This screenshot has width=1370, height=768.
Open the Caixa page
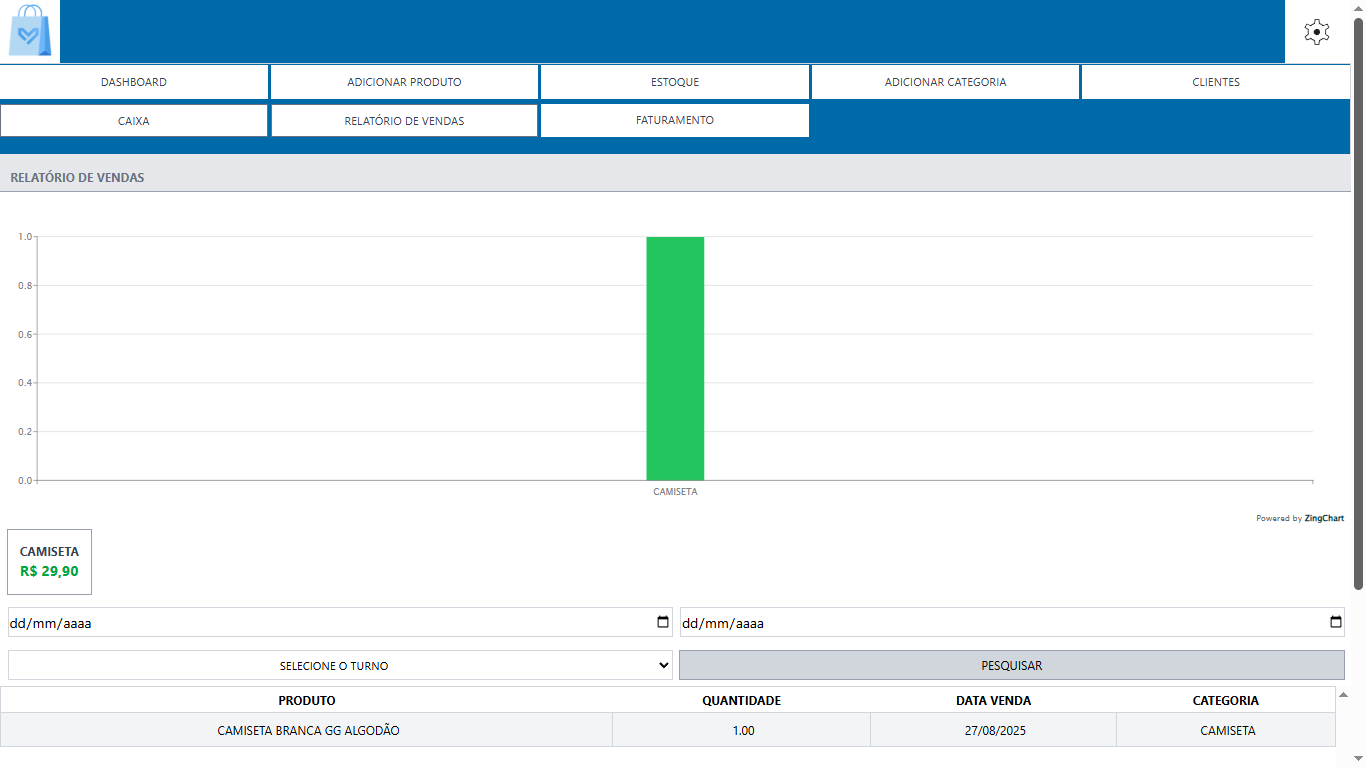134,121
